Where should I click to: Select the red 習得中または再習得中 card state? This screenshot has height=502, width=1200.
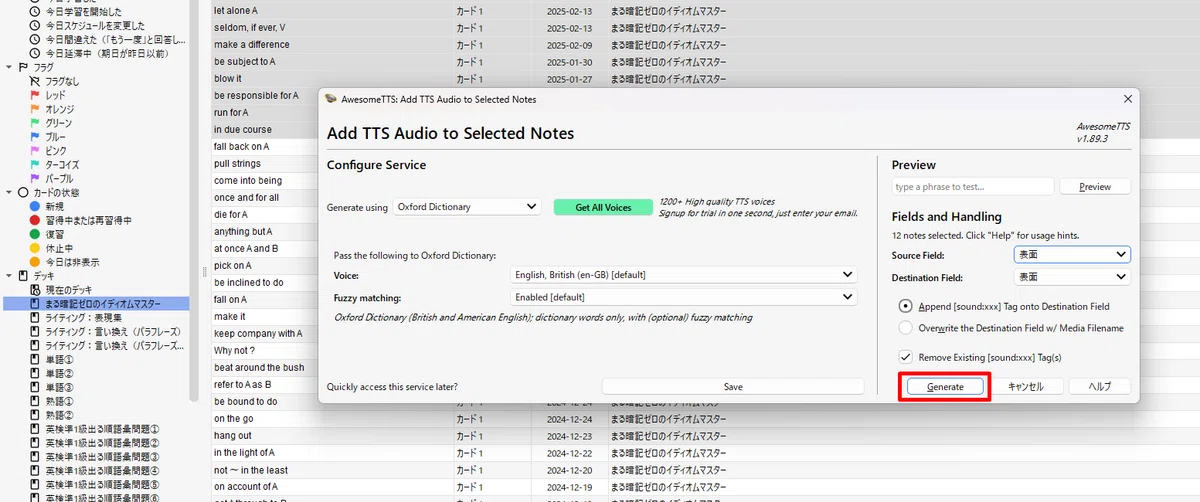80,220
